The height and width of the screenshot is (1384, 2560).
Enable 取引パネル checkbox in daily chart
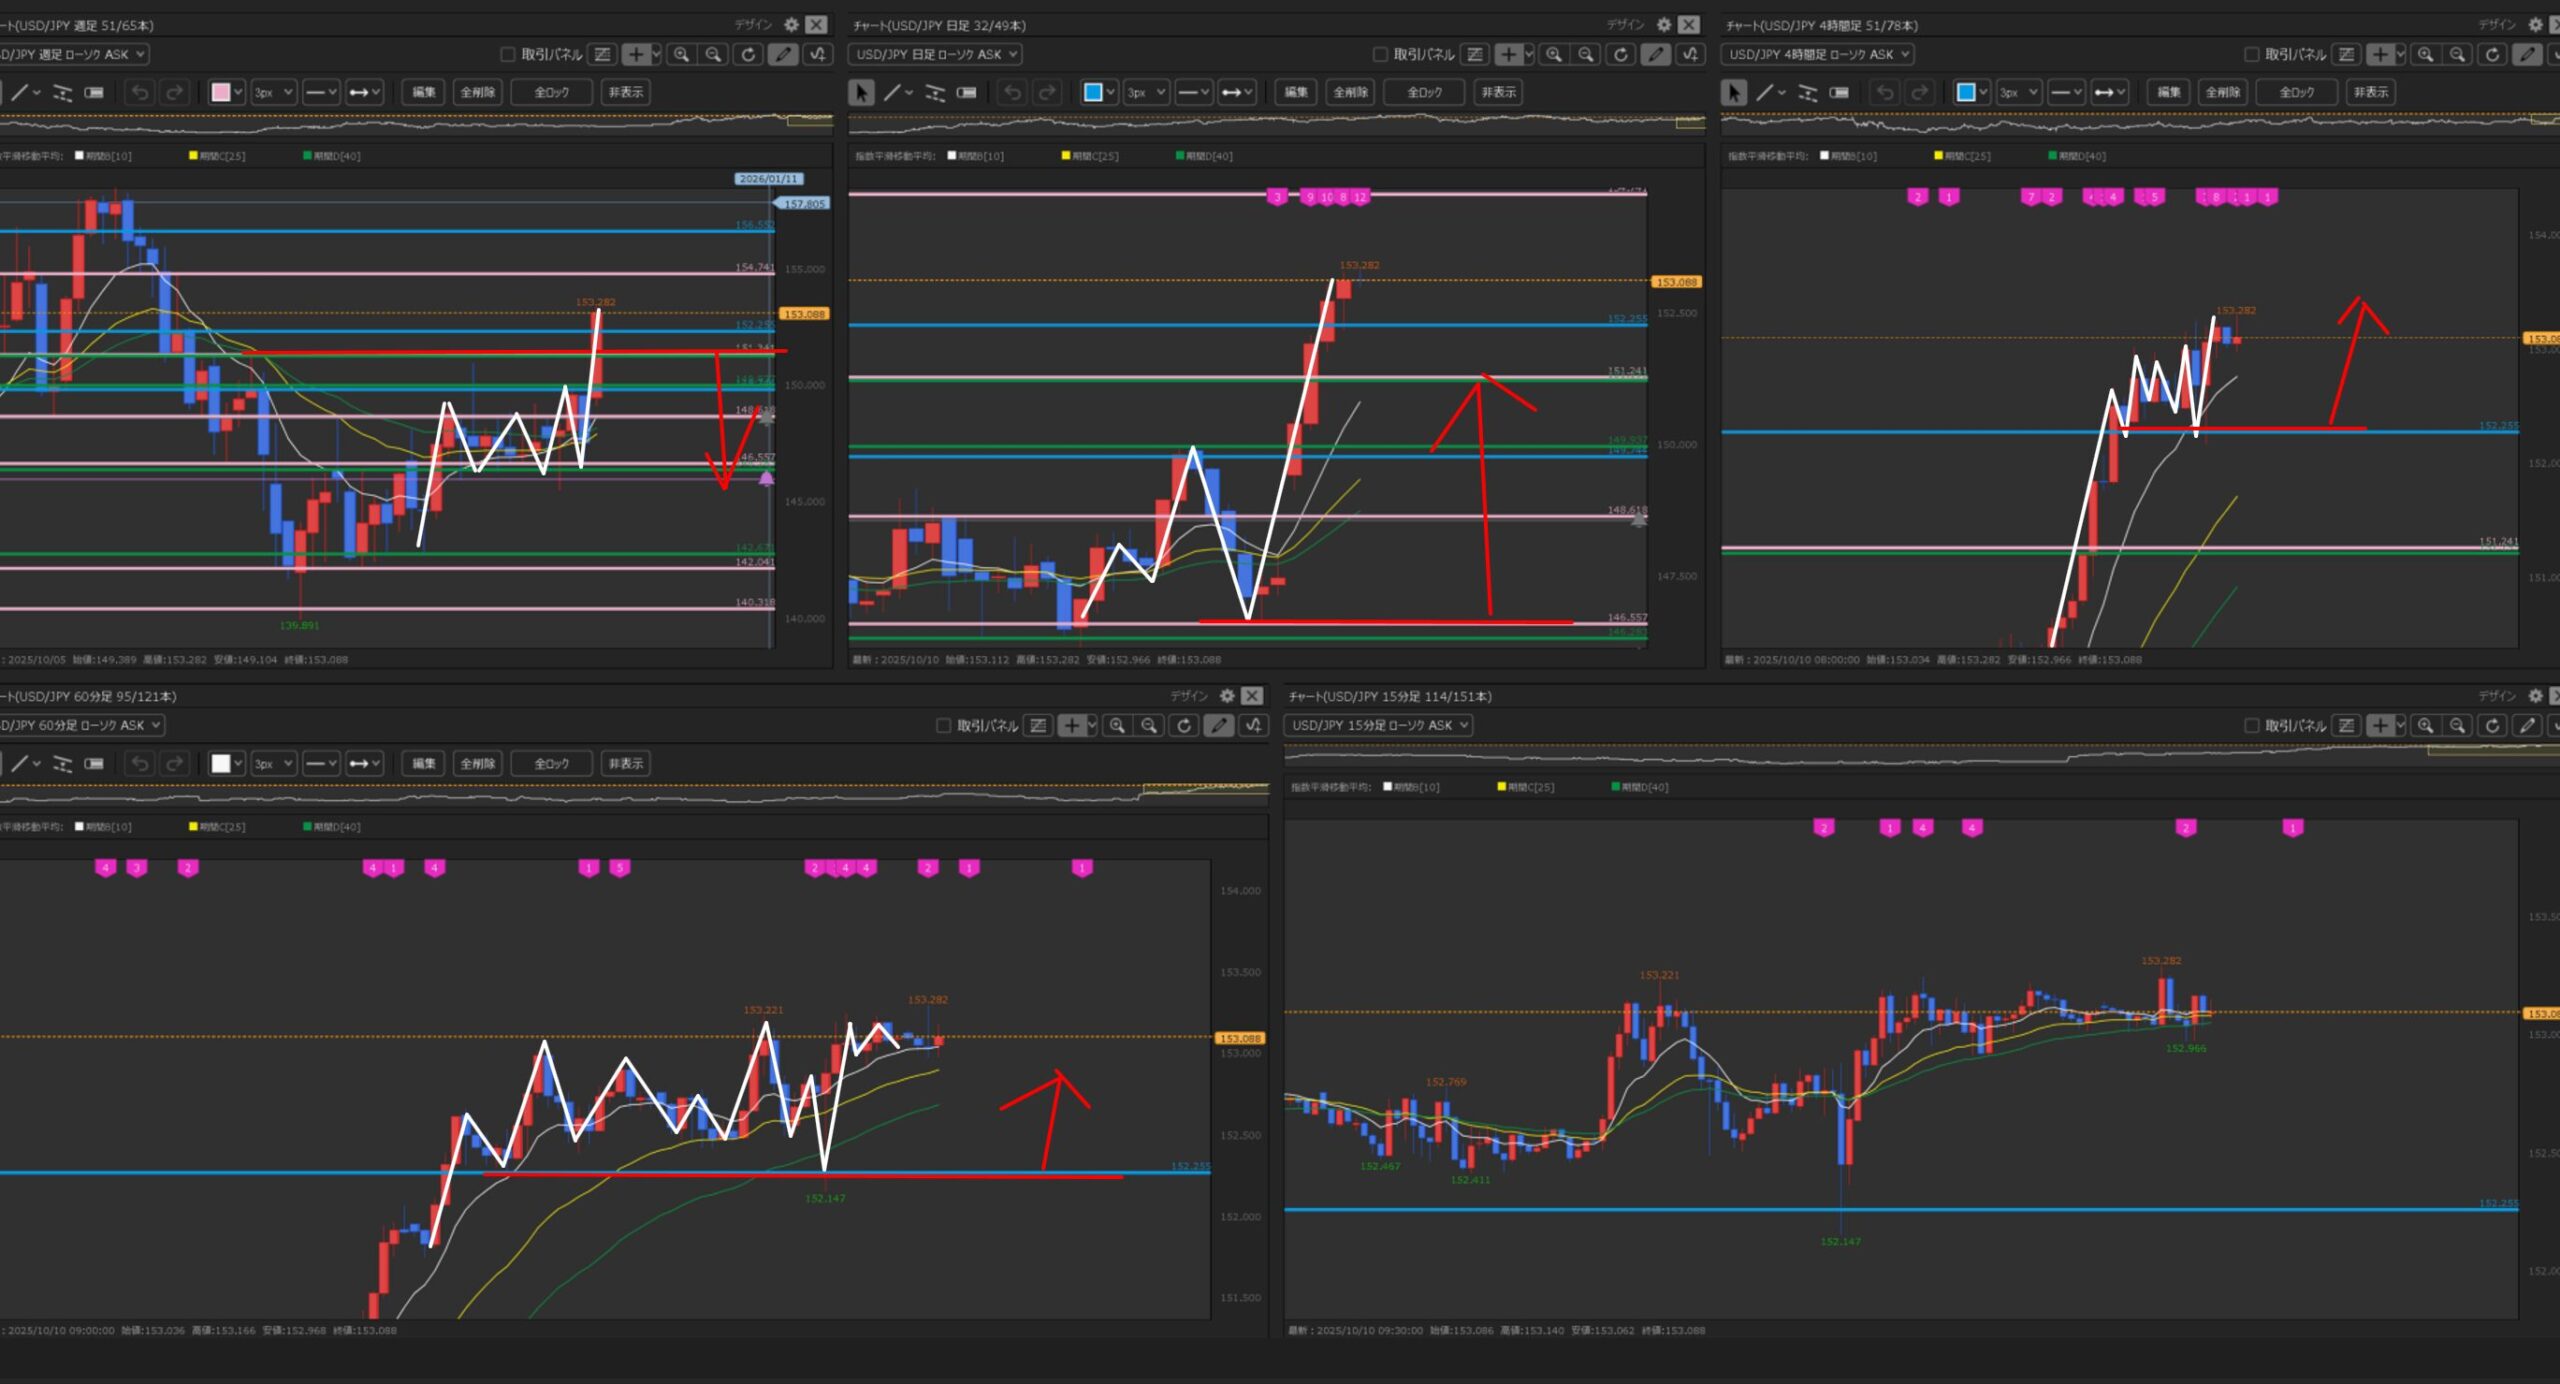[x=1380, y=55]
